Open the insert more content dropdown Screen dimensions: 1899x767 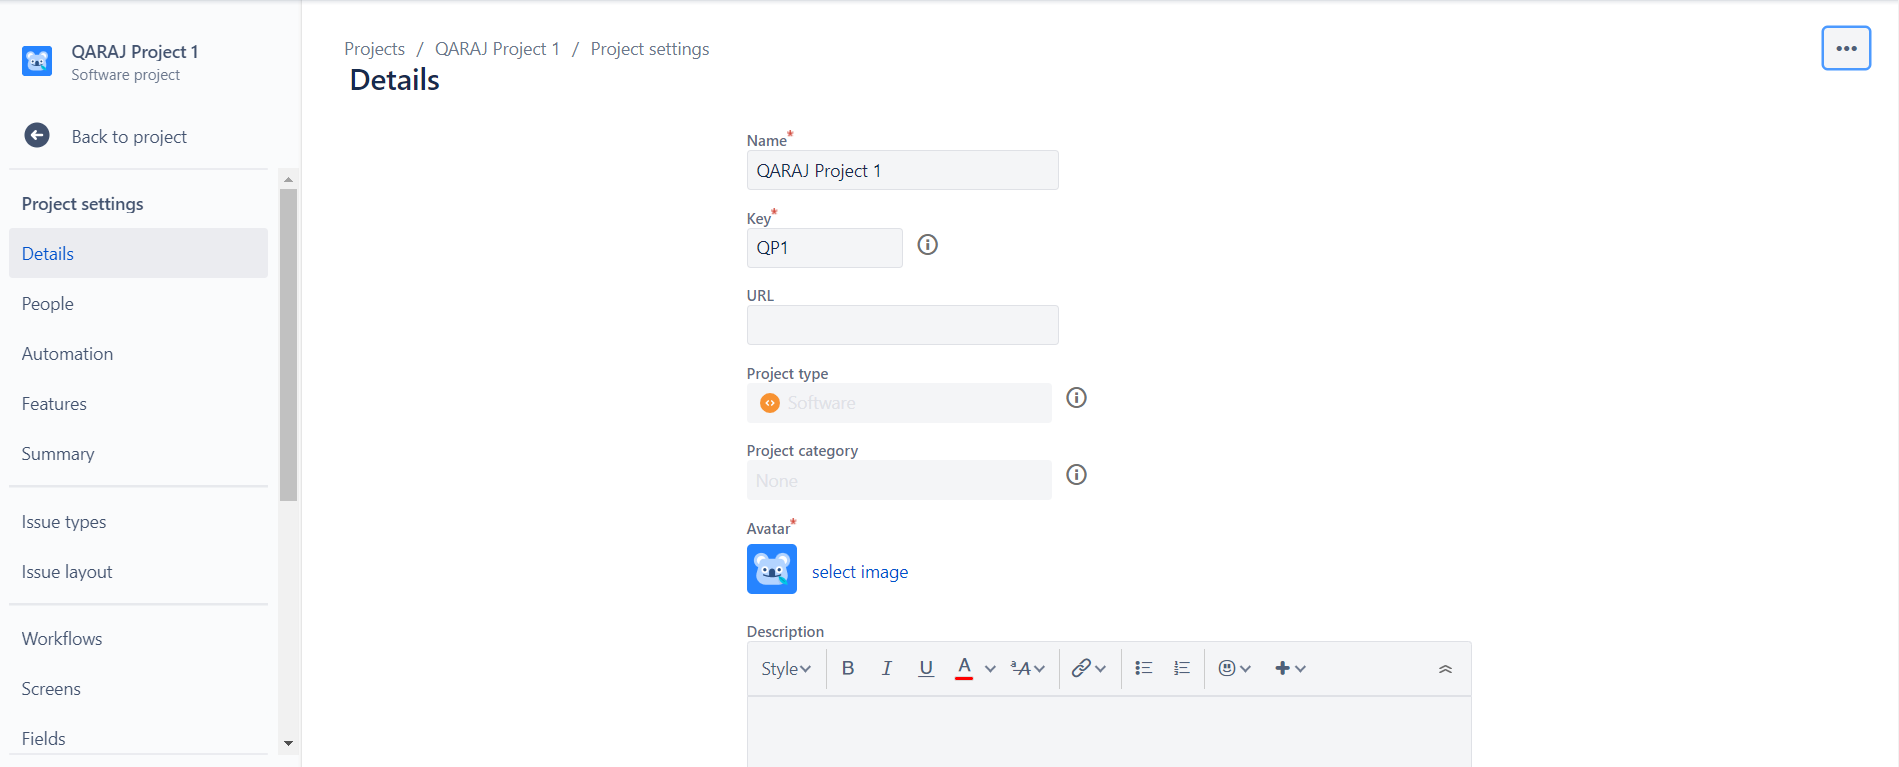point(1290,668)
